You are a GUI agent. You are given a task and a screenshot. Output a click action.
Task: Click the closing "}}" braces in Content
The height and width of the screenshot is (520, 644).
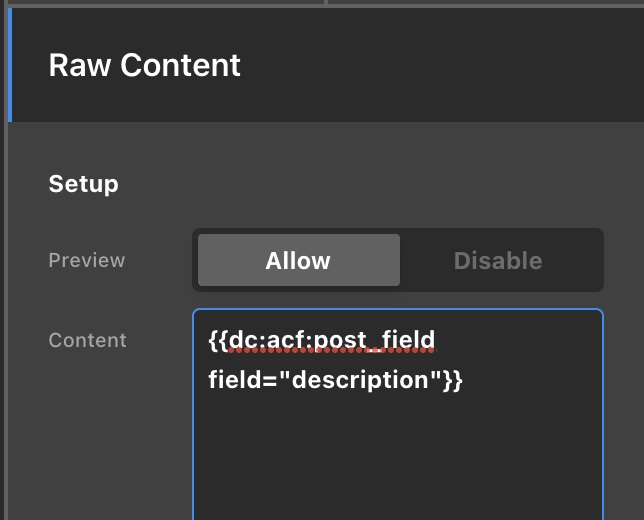point(453,380)
